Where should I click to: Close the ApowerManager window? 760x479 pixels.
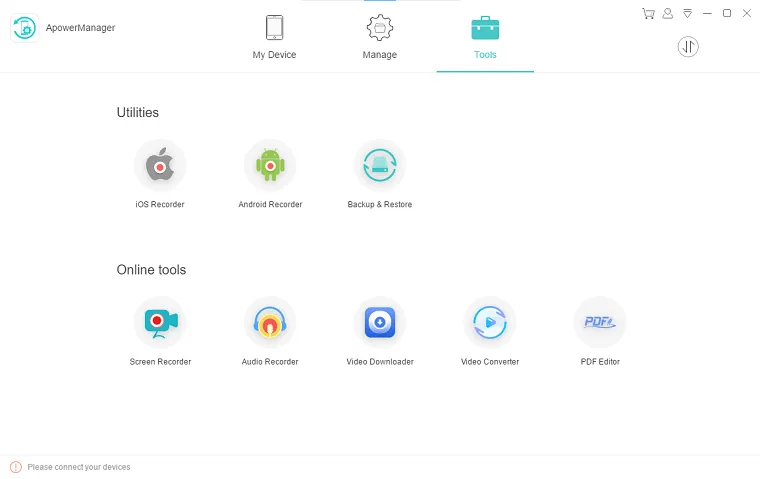(x=747, y=14)
